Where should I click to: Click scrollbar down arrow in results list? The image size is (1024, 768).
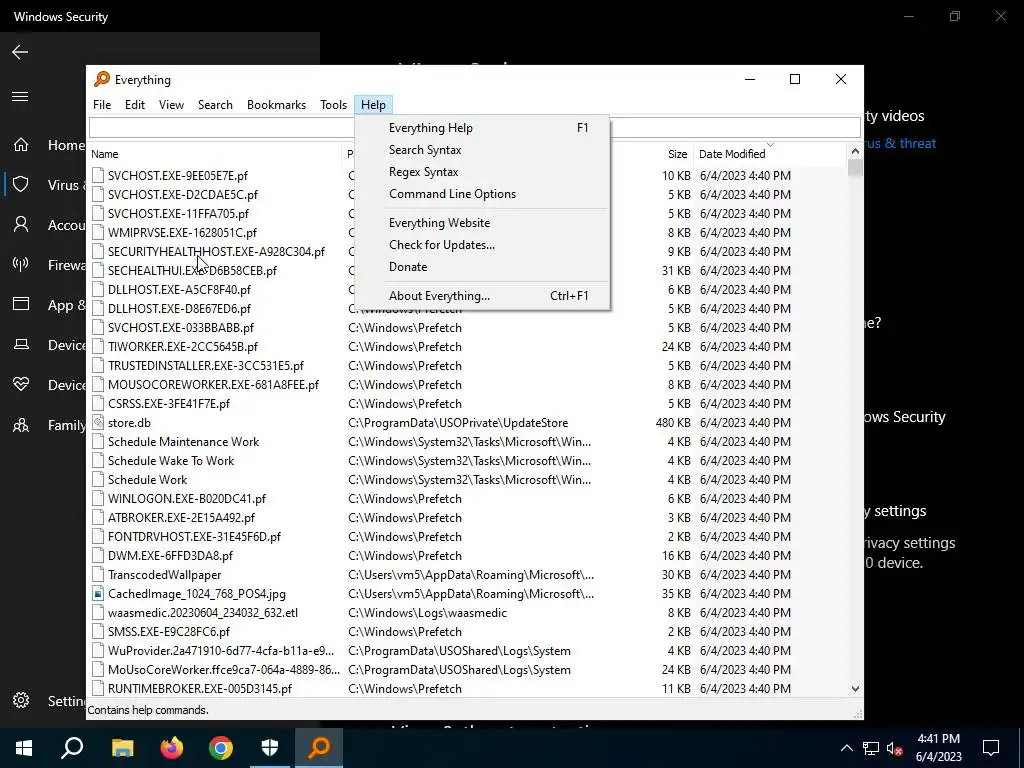[x=855, y=689]
